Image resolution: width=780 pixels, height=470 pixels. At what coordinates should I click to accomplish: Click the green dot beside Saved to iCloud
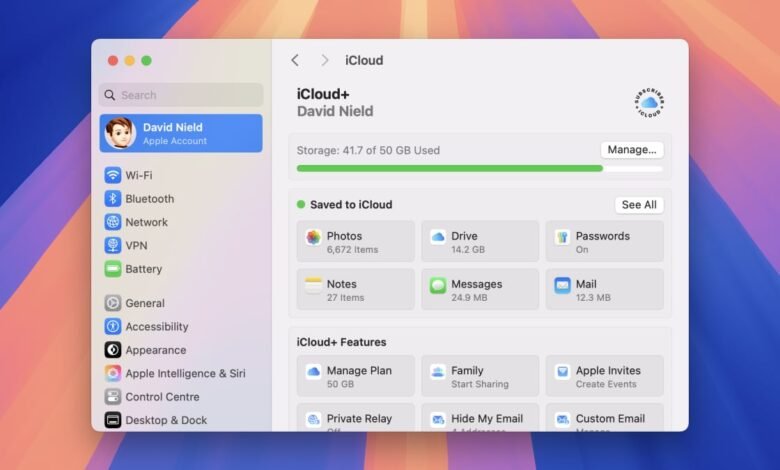[301, 204]
